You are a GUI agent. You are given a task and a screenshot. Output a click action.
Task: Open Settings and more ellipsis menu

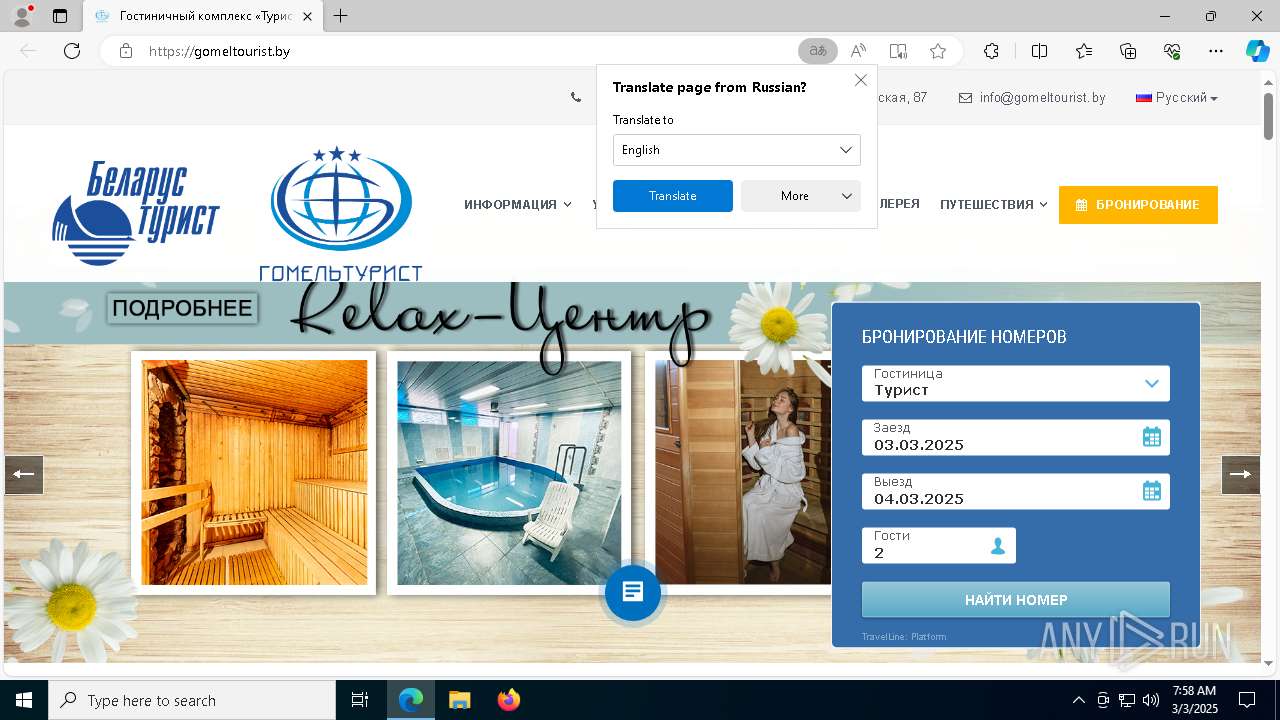[1216, 51]
